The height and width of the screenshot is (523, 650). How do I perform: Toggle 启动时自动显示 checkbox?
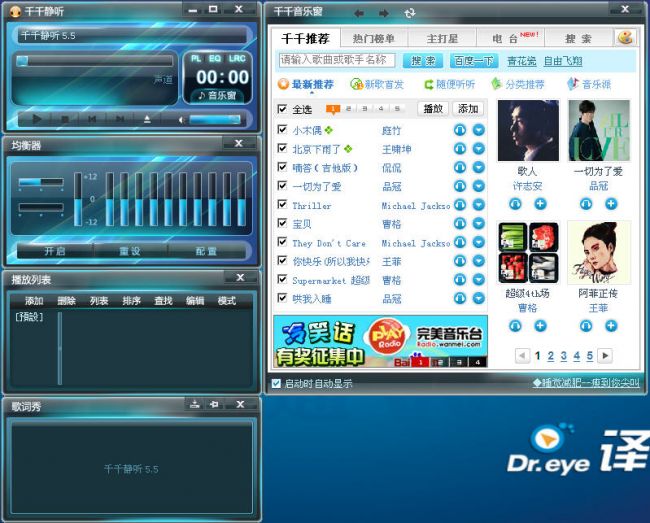277,383
